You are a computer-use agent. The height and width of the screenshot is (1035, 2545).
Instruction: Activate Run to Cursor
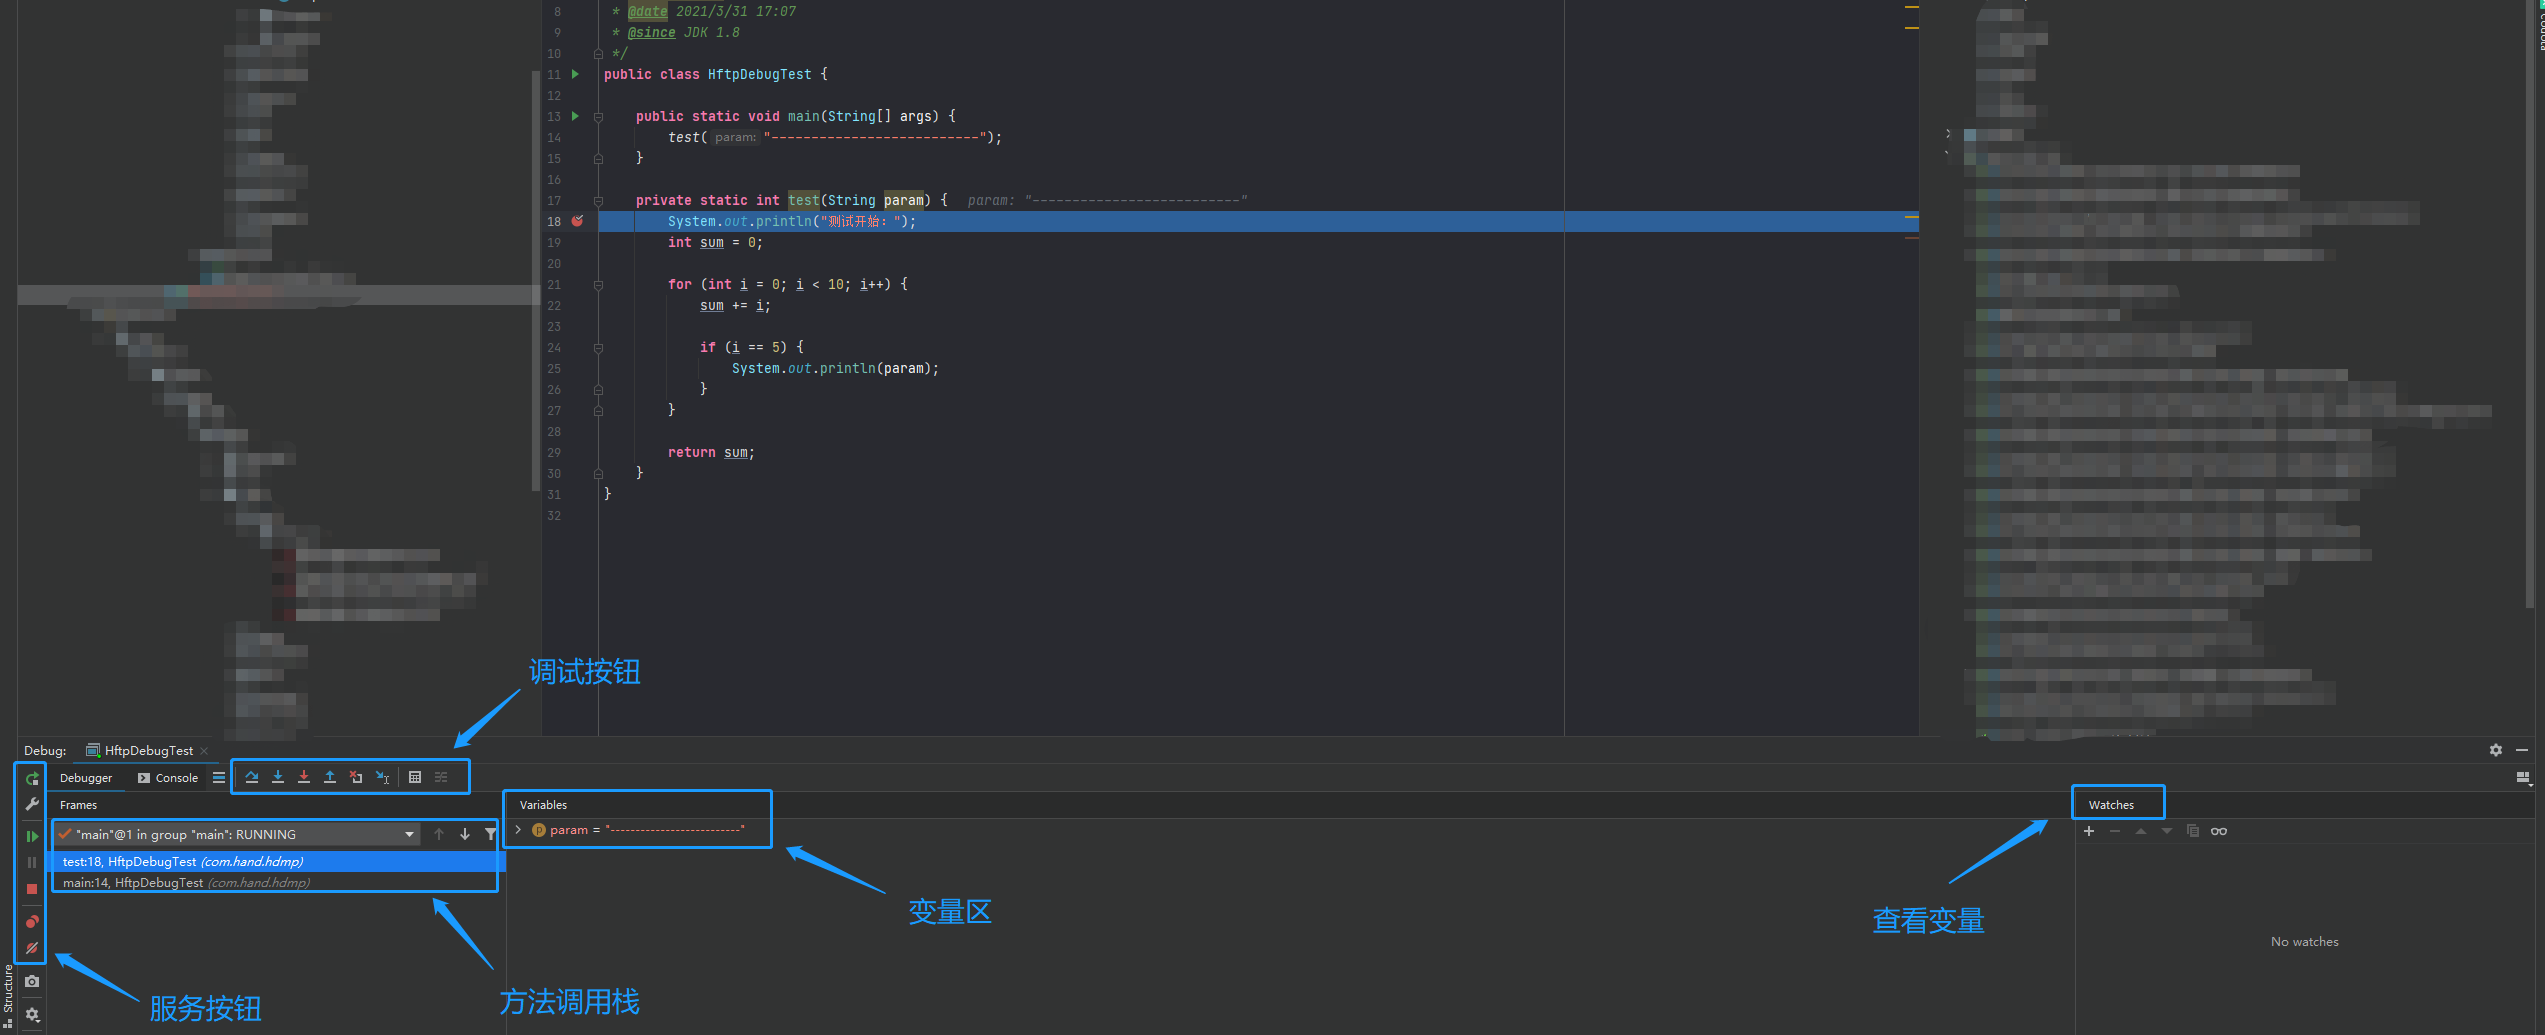tap(382, 777)
